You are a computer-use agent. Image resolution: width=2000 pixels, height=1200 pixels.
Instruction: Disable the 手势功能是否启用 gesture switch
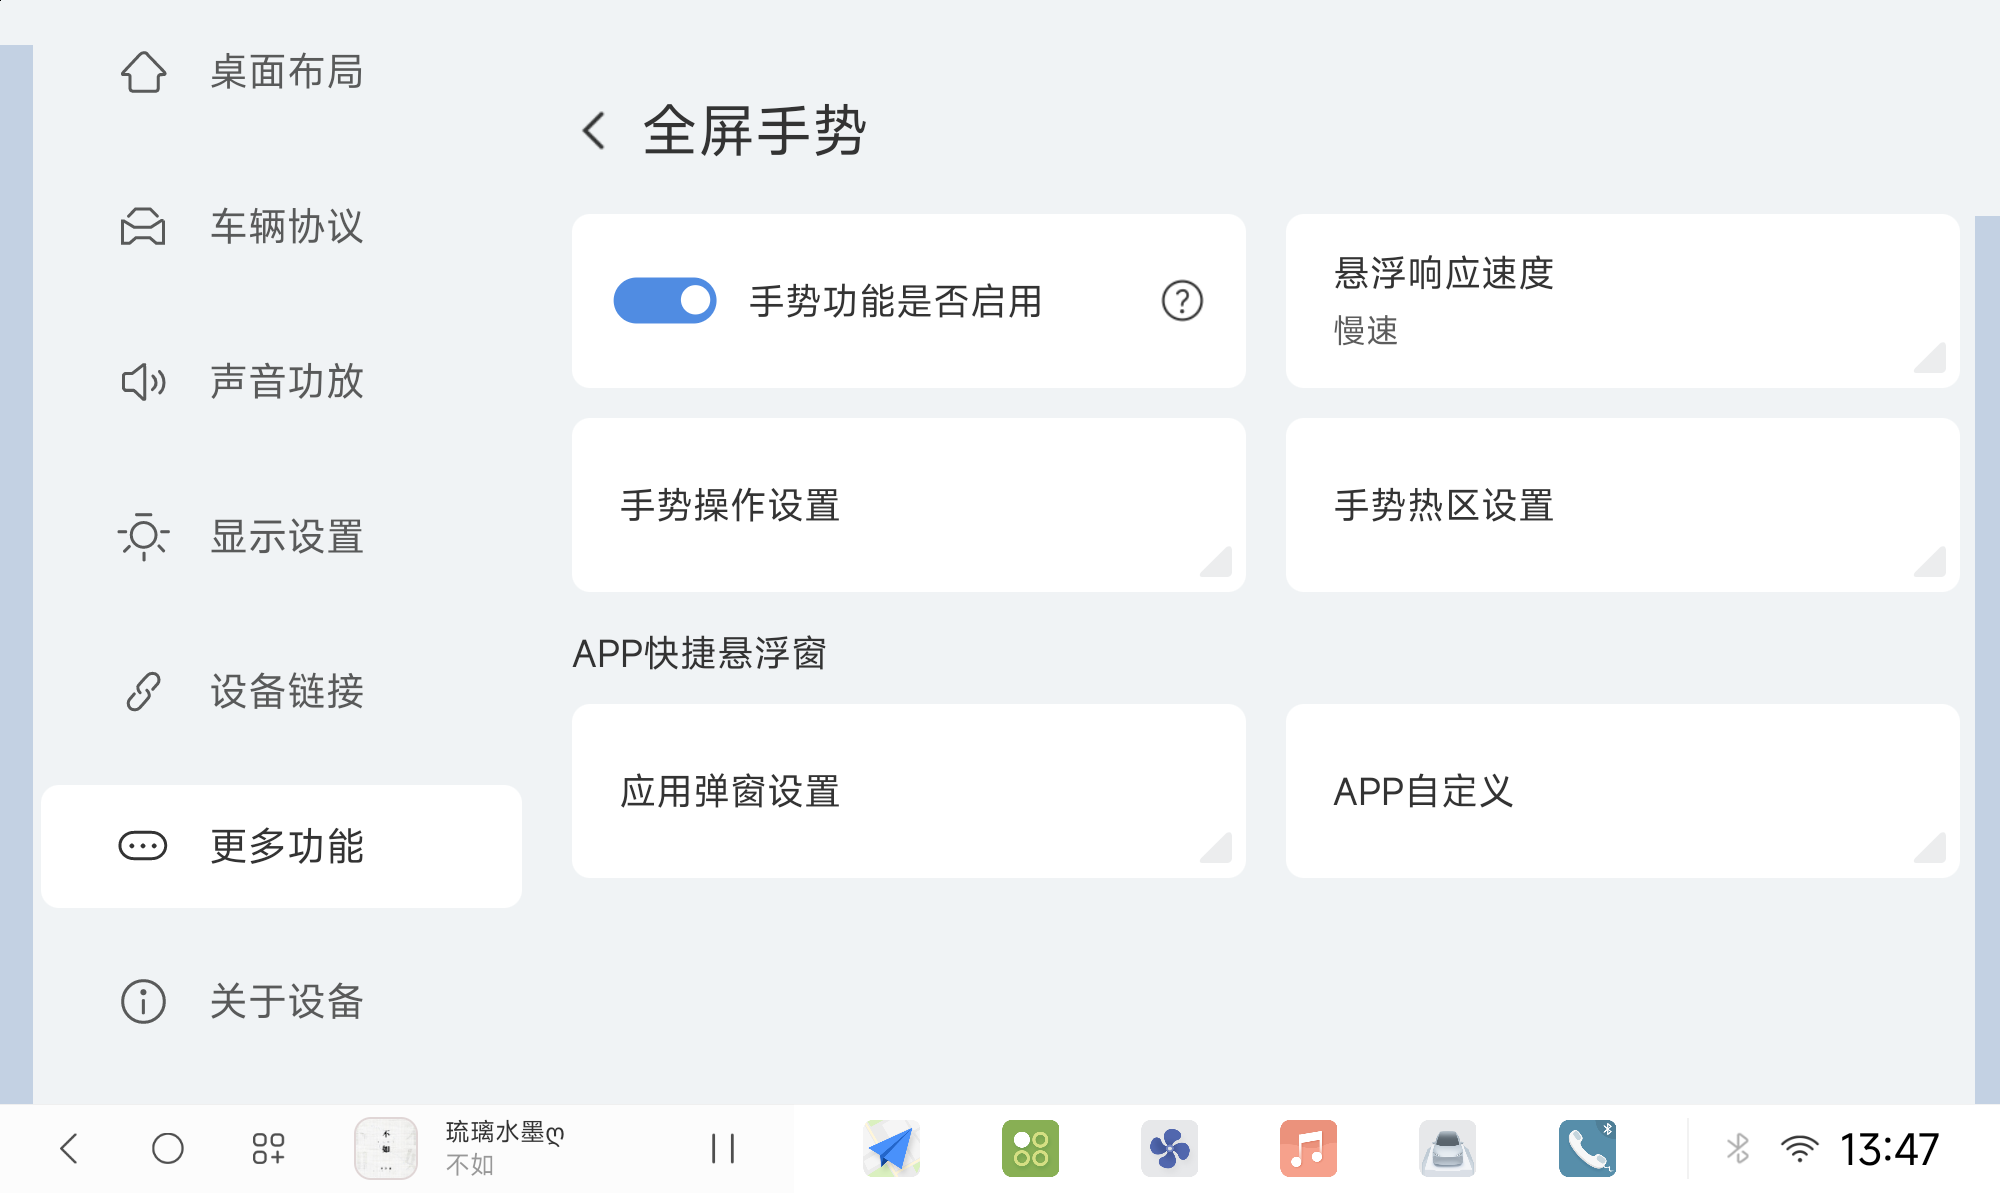(x=664, y=299)
